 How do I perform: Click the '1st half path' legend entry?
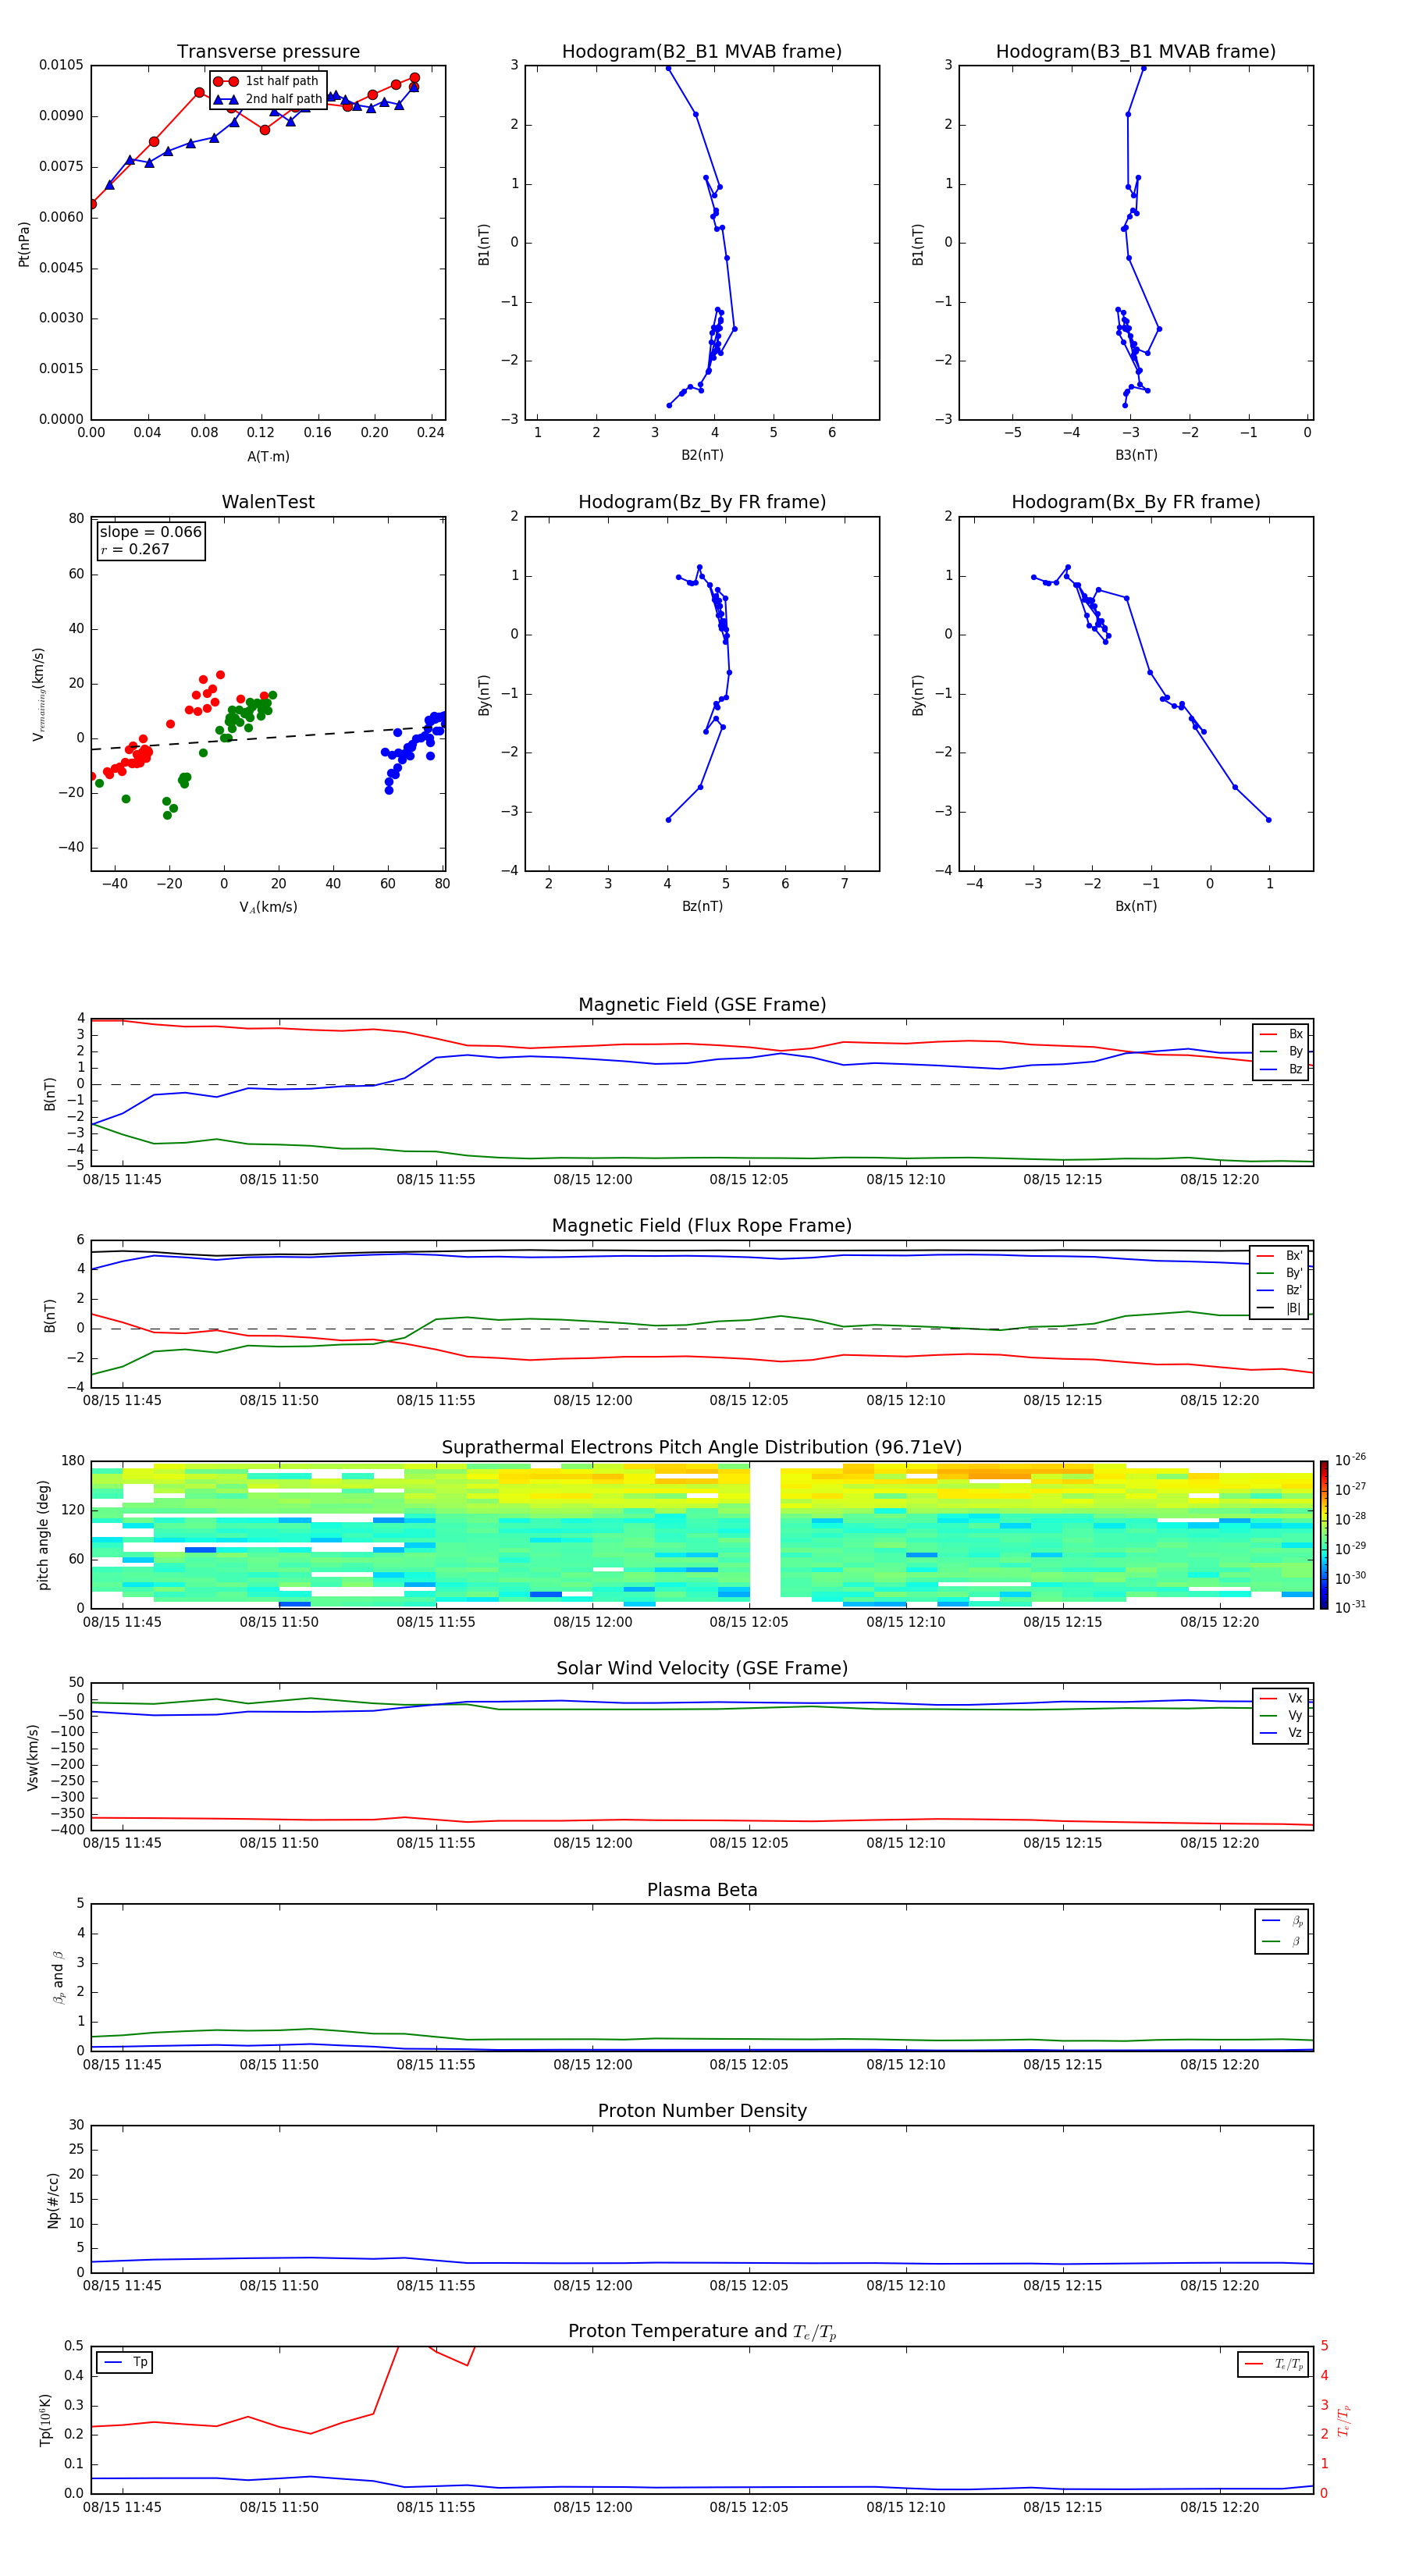(x=266, y=81)
